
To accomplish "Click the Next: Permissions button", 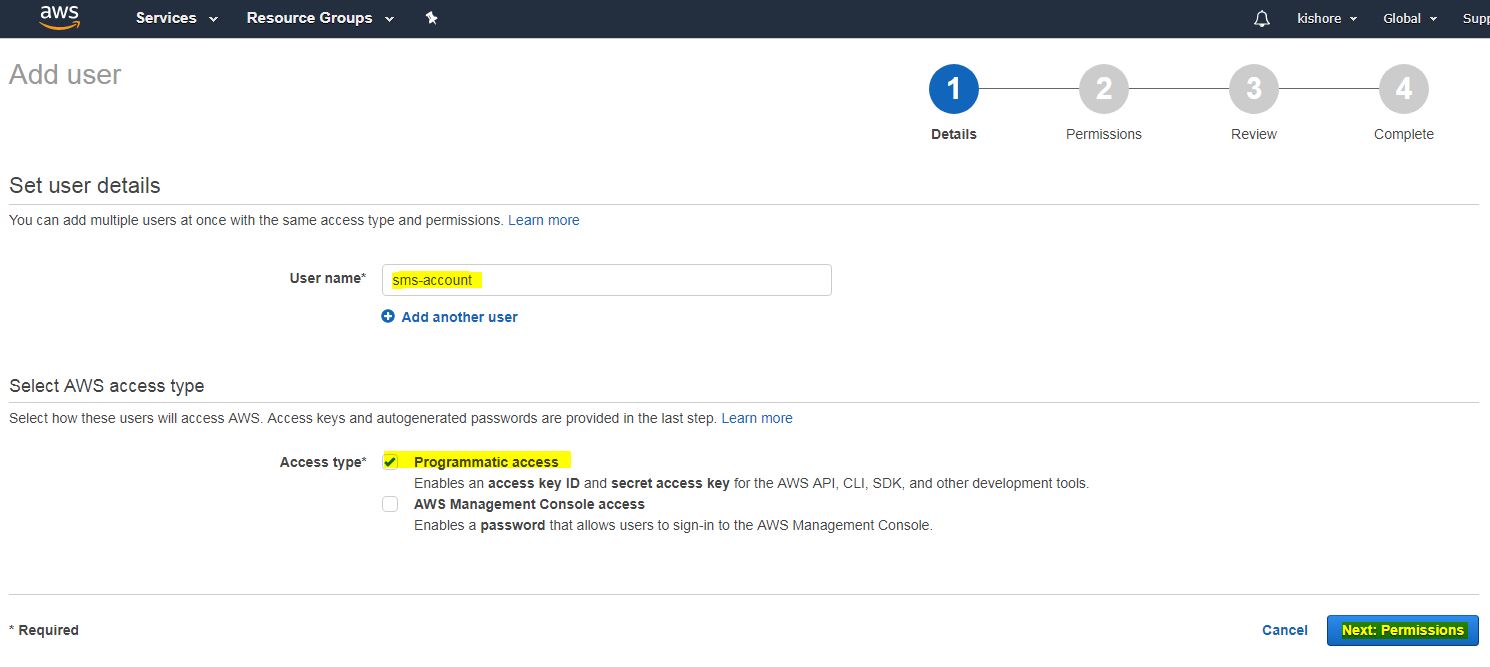I will click(1402, 630).
